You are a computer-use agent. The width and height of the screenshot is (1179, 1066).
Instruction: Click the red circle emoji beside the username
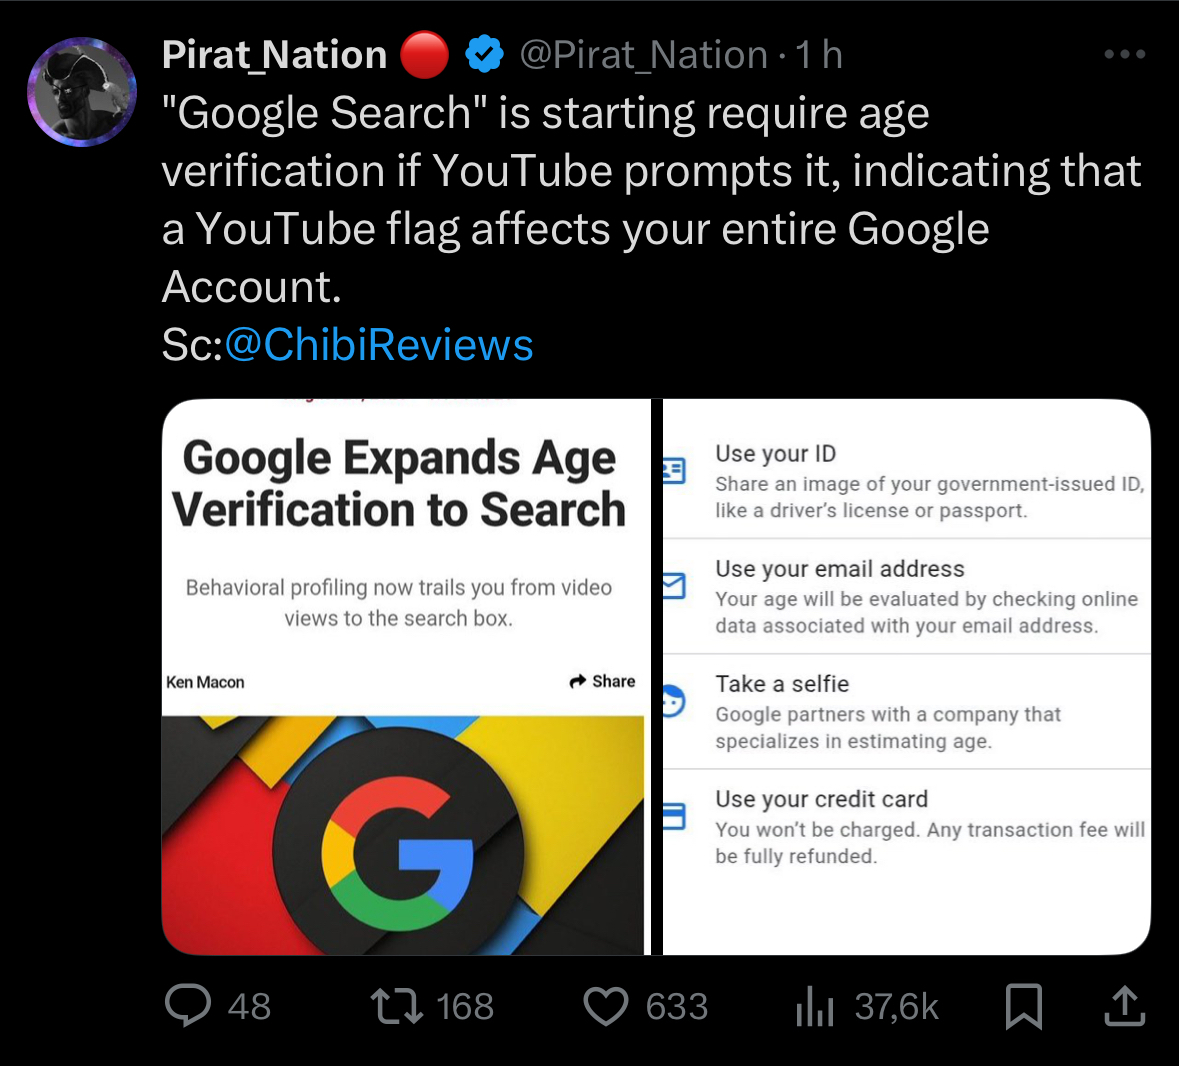[x=424, y=55]
